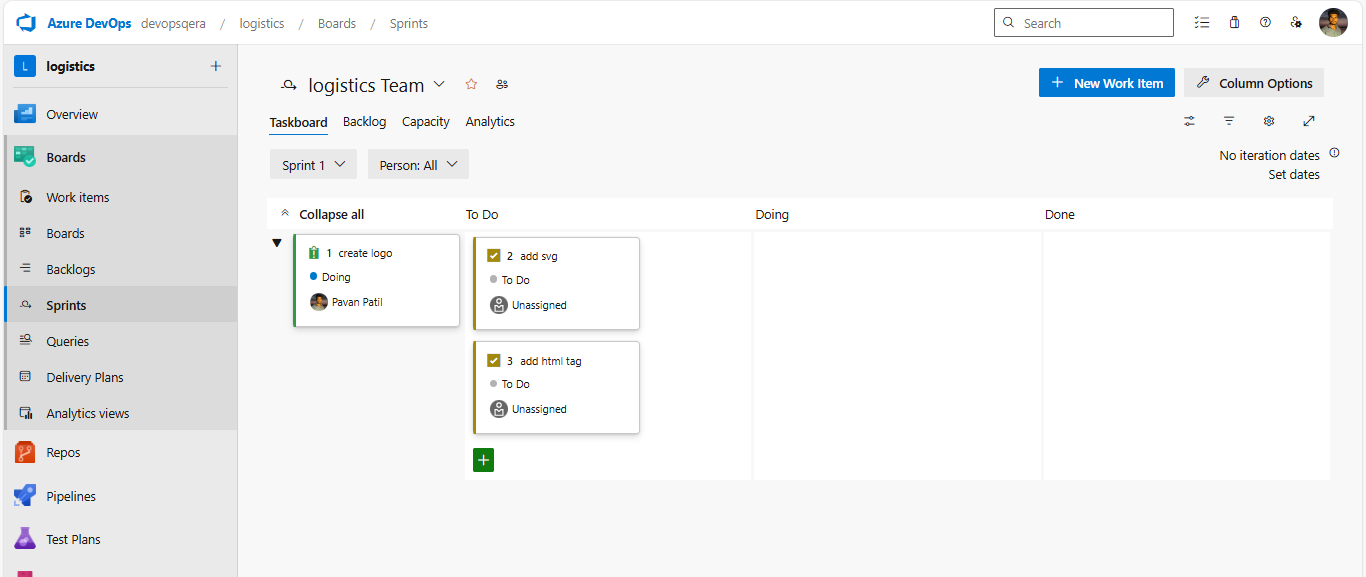Click green plus to add new task
The width and height of the screenshot is (1366, 577).
click(x=483, y=460)
